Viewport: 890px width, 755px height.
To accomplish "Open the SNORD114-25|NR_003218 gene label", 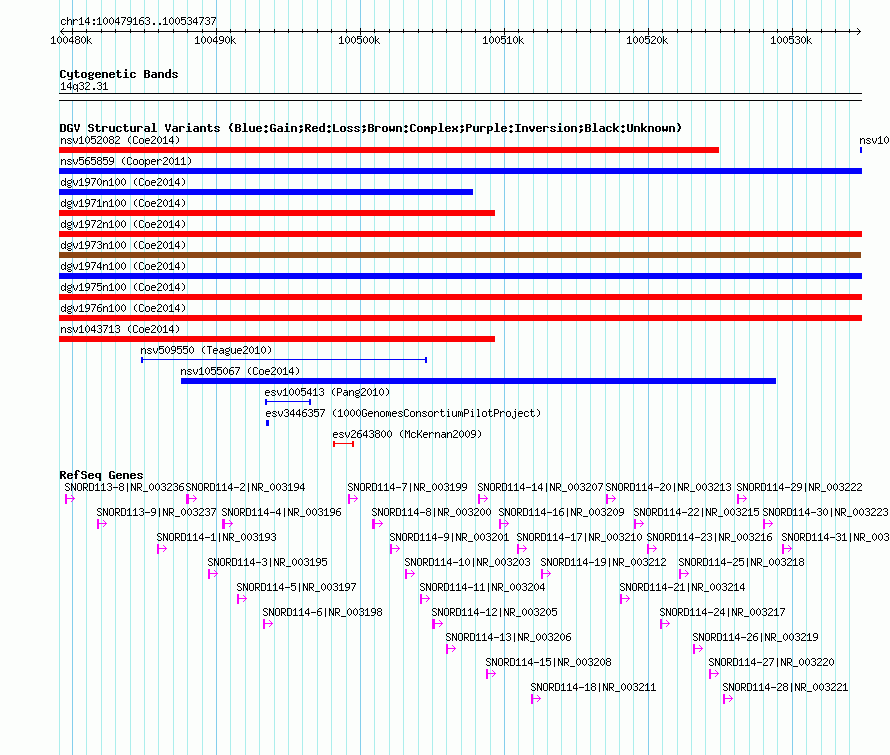I will coord(741,562).
